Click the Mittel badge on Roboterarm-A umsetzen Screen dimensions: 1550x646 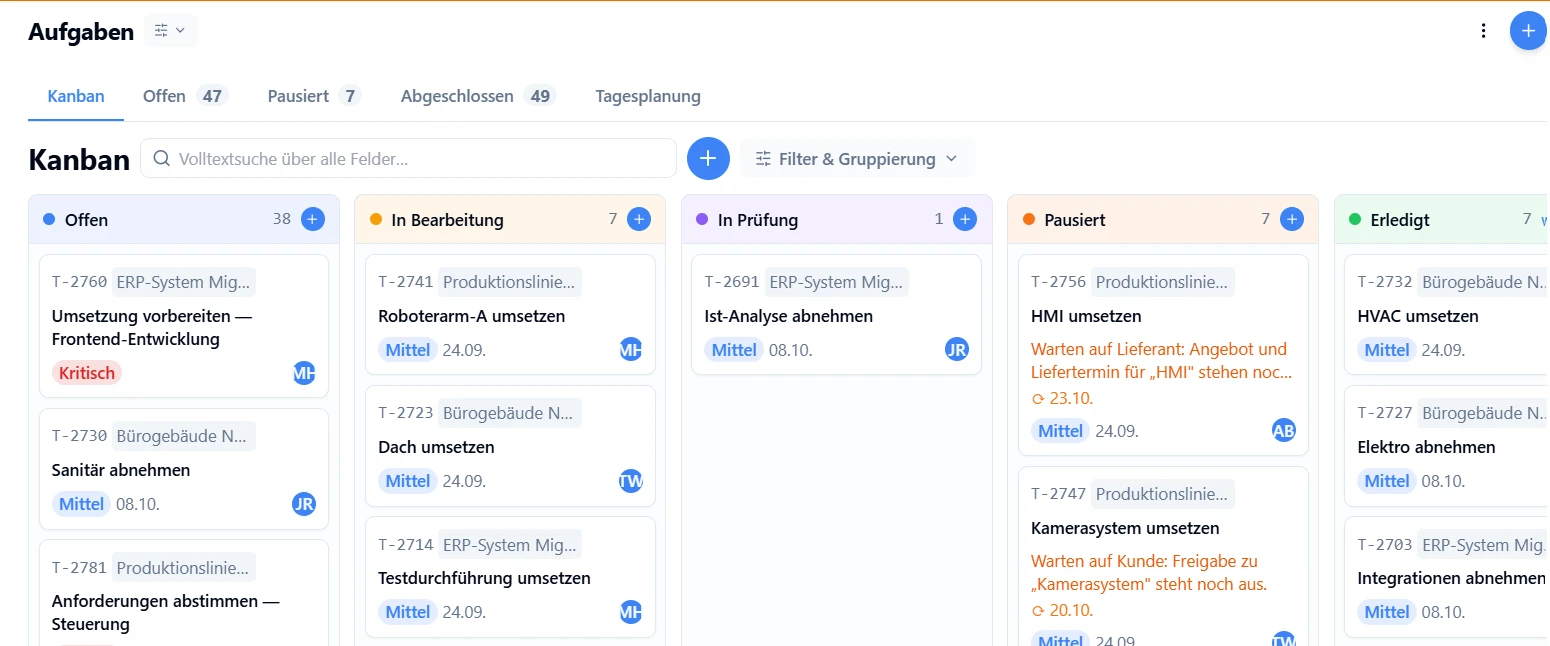[x=408, y=350]
